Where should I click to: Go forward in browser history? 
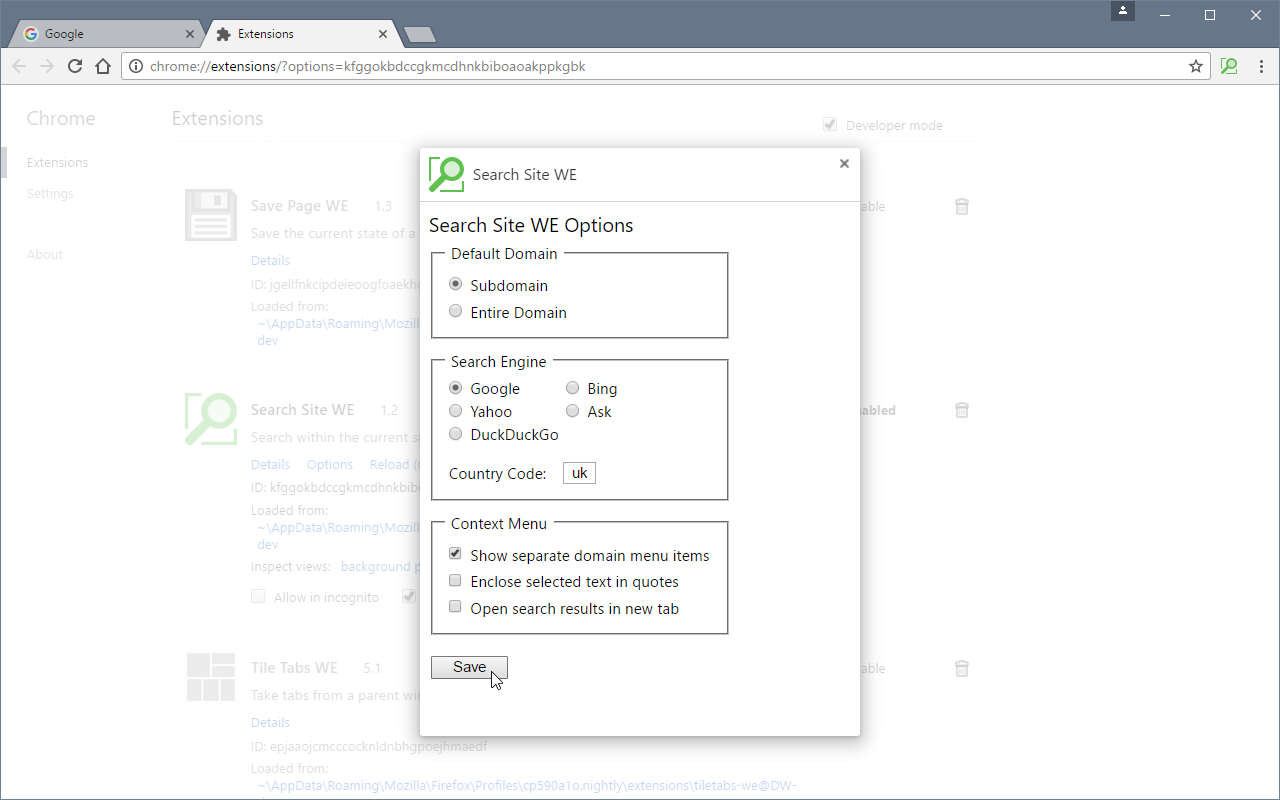point(47,66)
